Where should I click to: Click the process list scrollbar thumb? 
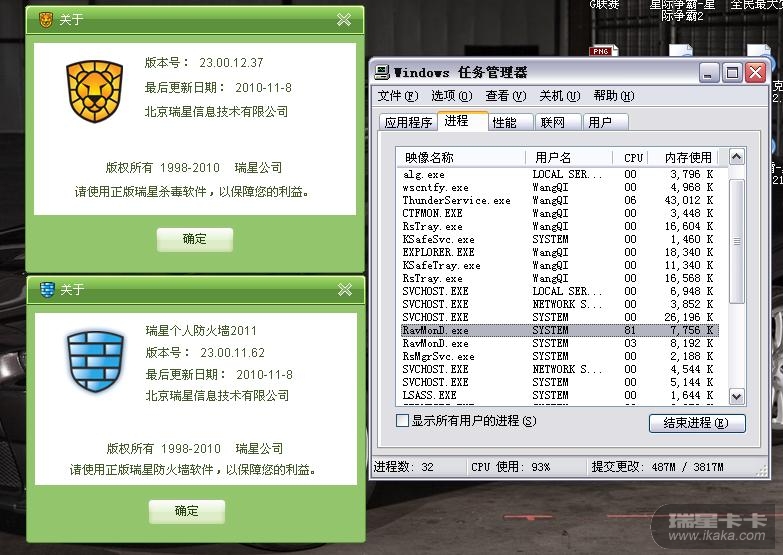[737, 241]
